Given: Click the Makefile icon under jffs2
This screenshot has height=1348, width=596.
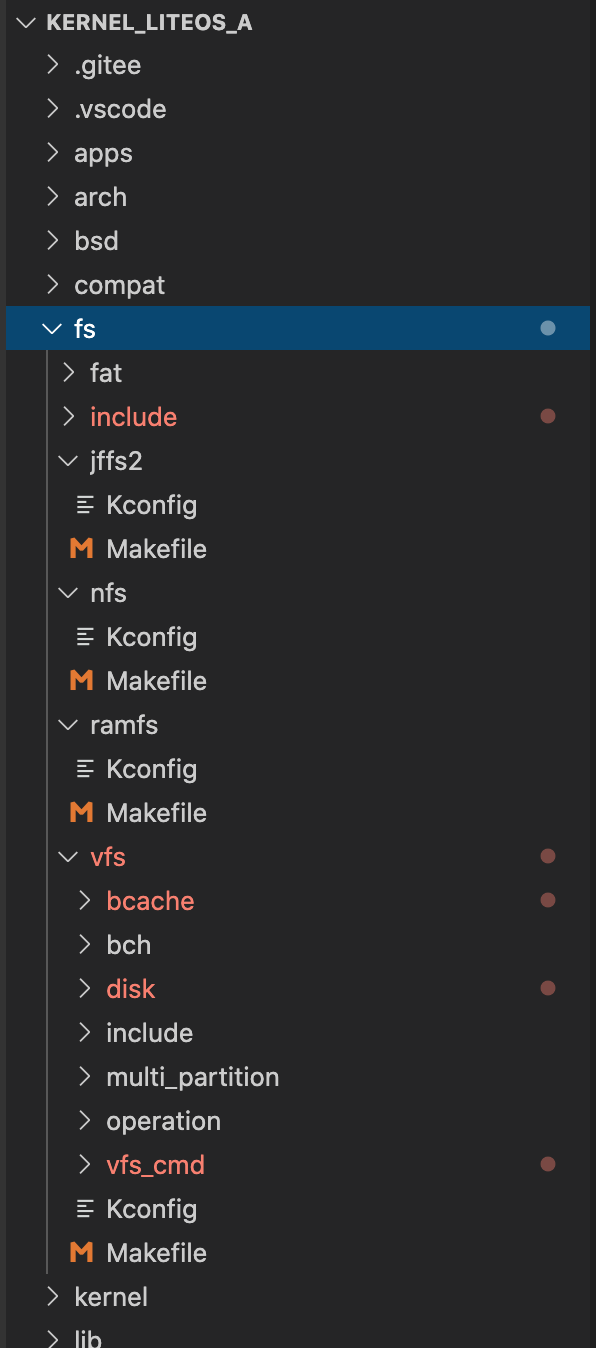Looking at the screenshot, I should click(80, 548).
